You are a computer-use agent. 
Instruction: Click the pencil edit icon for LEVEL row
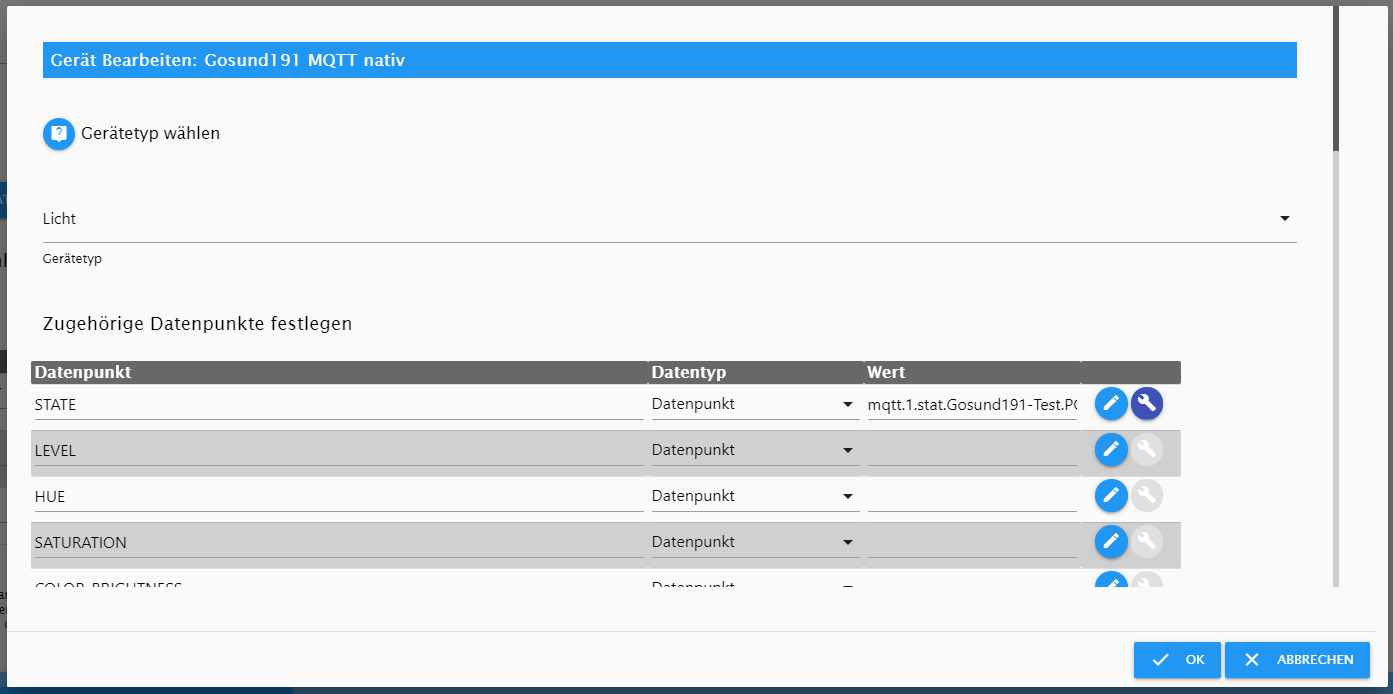[x=1111, y=450]
